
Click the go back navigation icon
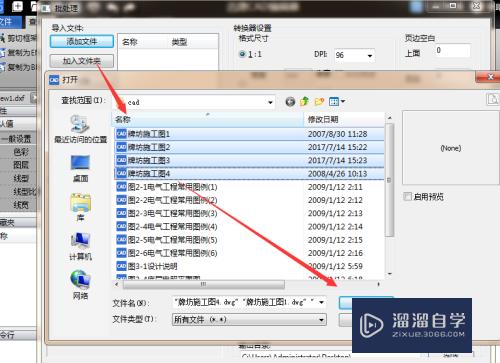coord(290,101)
